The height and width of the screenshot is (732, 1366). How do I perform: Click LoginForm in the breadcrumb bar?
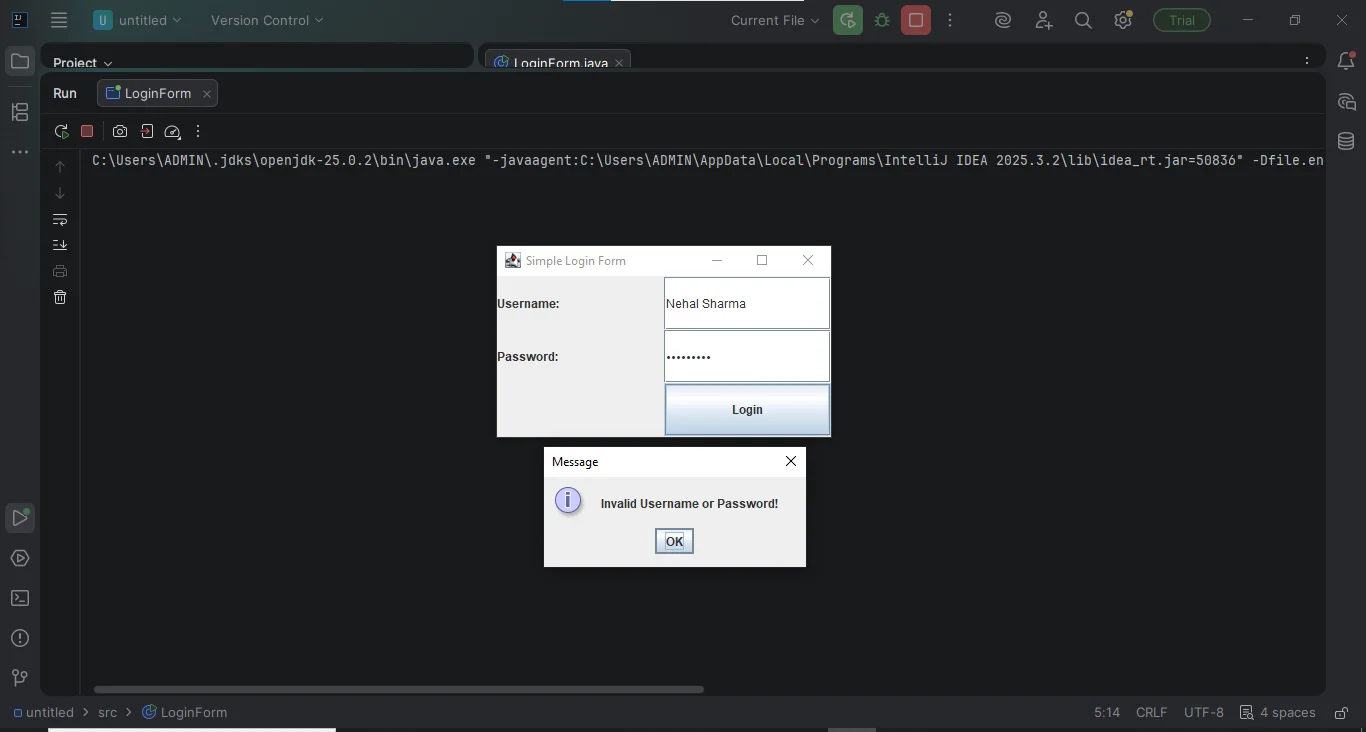click(x=185, y=713)
